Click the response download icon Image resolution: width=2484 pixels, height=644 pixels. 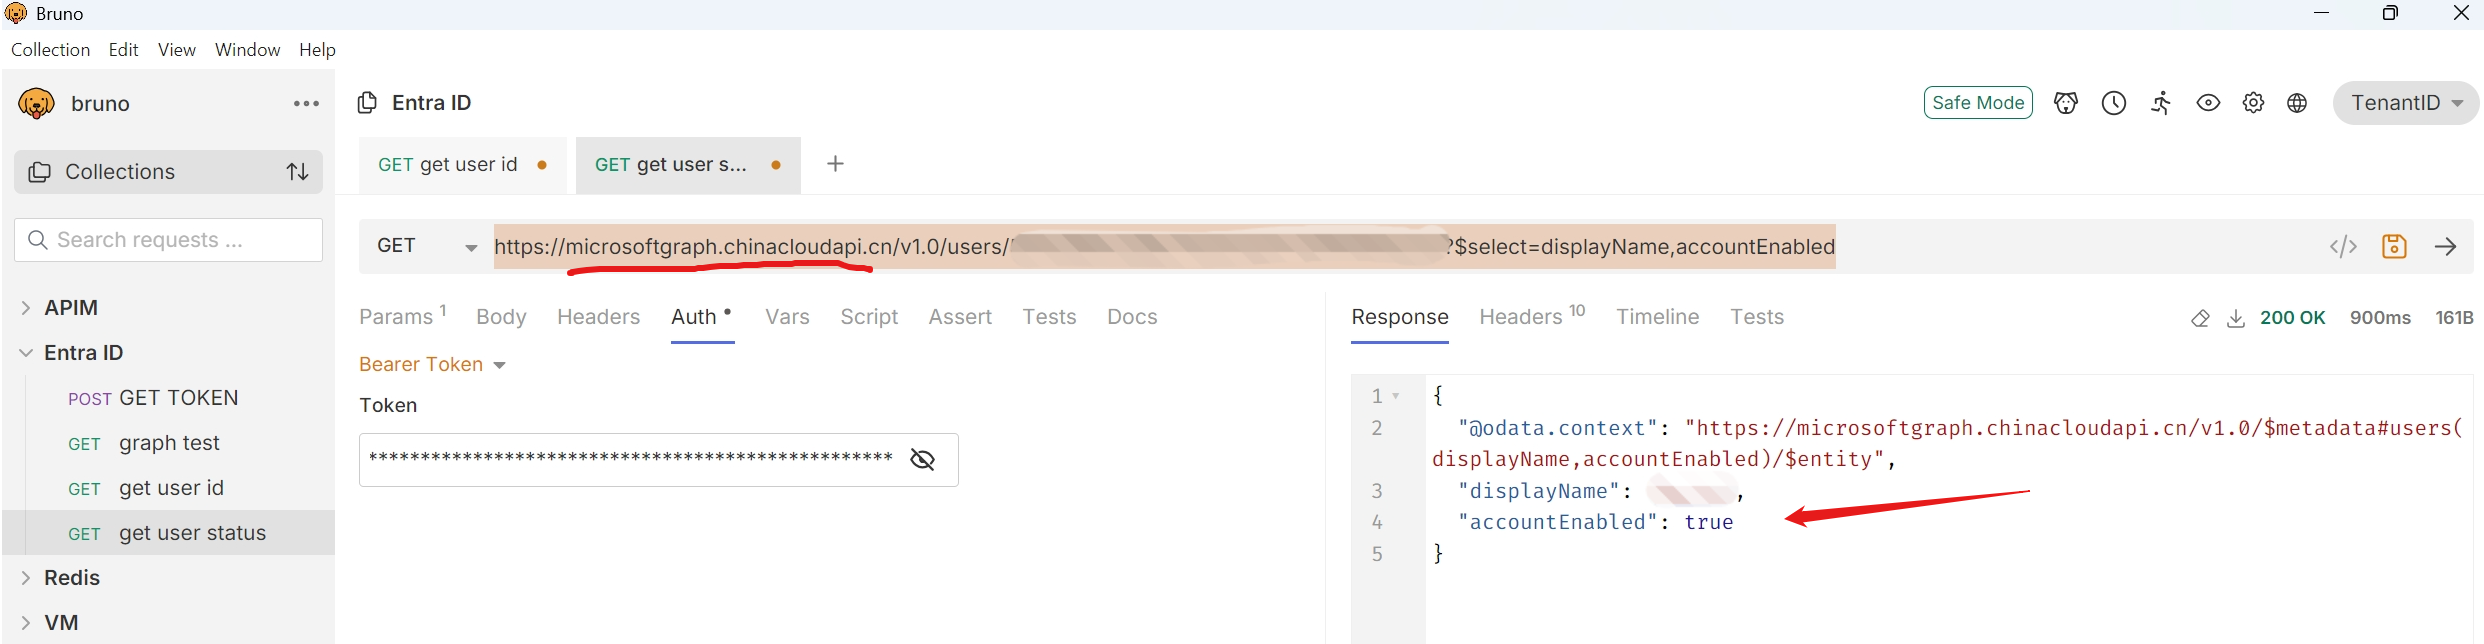pyautogui.click(x=2236, y=319)
